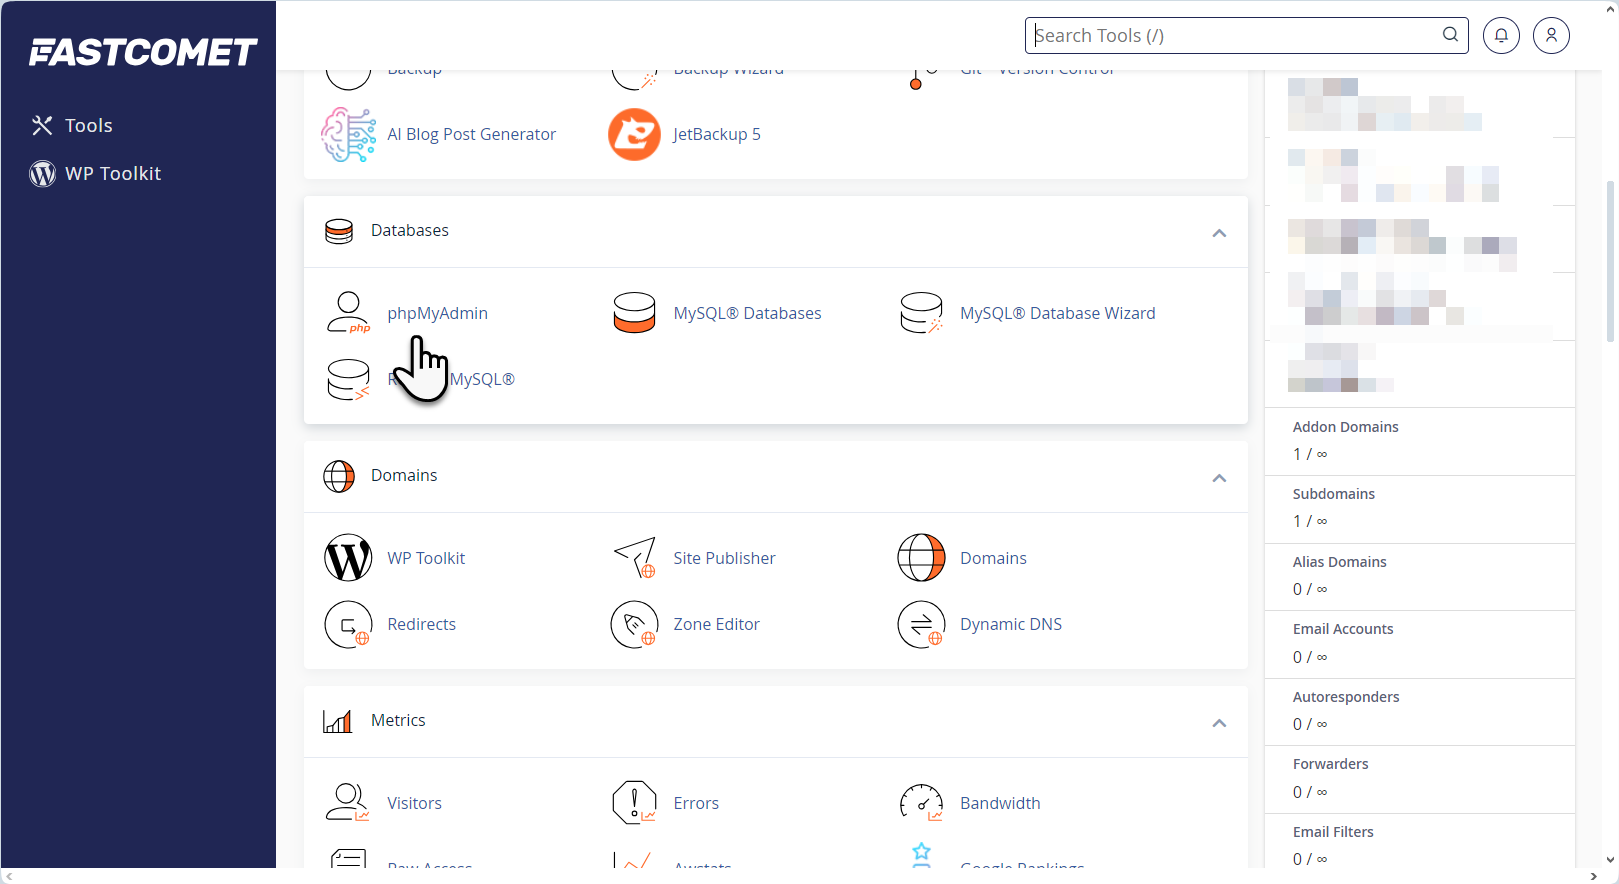Image resolution: width=1619 pixels, height=884 pixels.
Task: Open the user account icon
Action: click(x=1551, y=35)
